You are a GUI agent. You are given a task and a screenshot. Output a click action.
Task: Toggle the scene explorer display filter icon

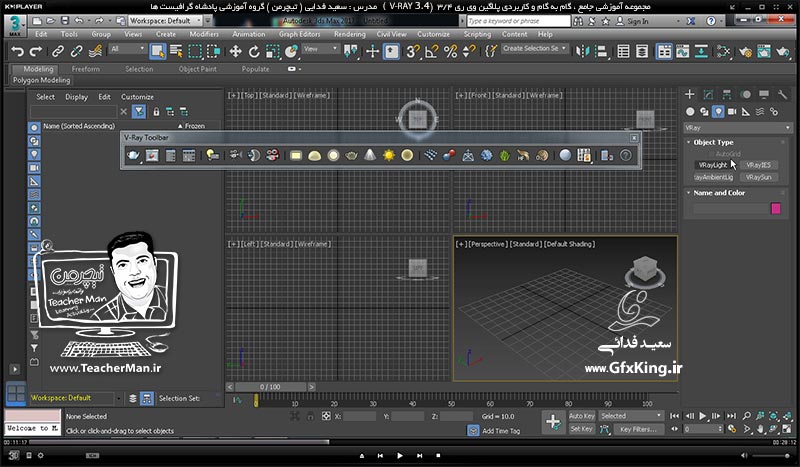(139, 111)
